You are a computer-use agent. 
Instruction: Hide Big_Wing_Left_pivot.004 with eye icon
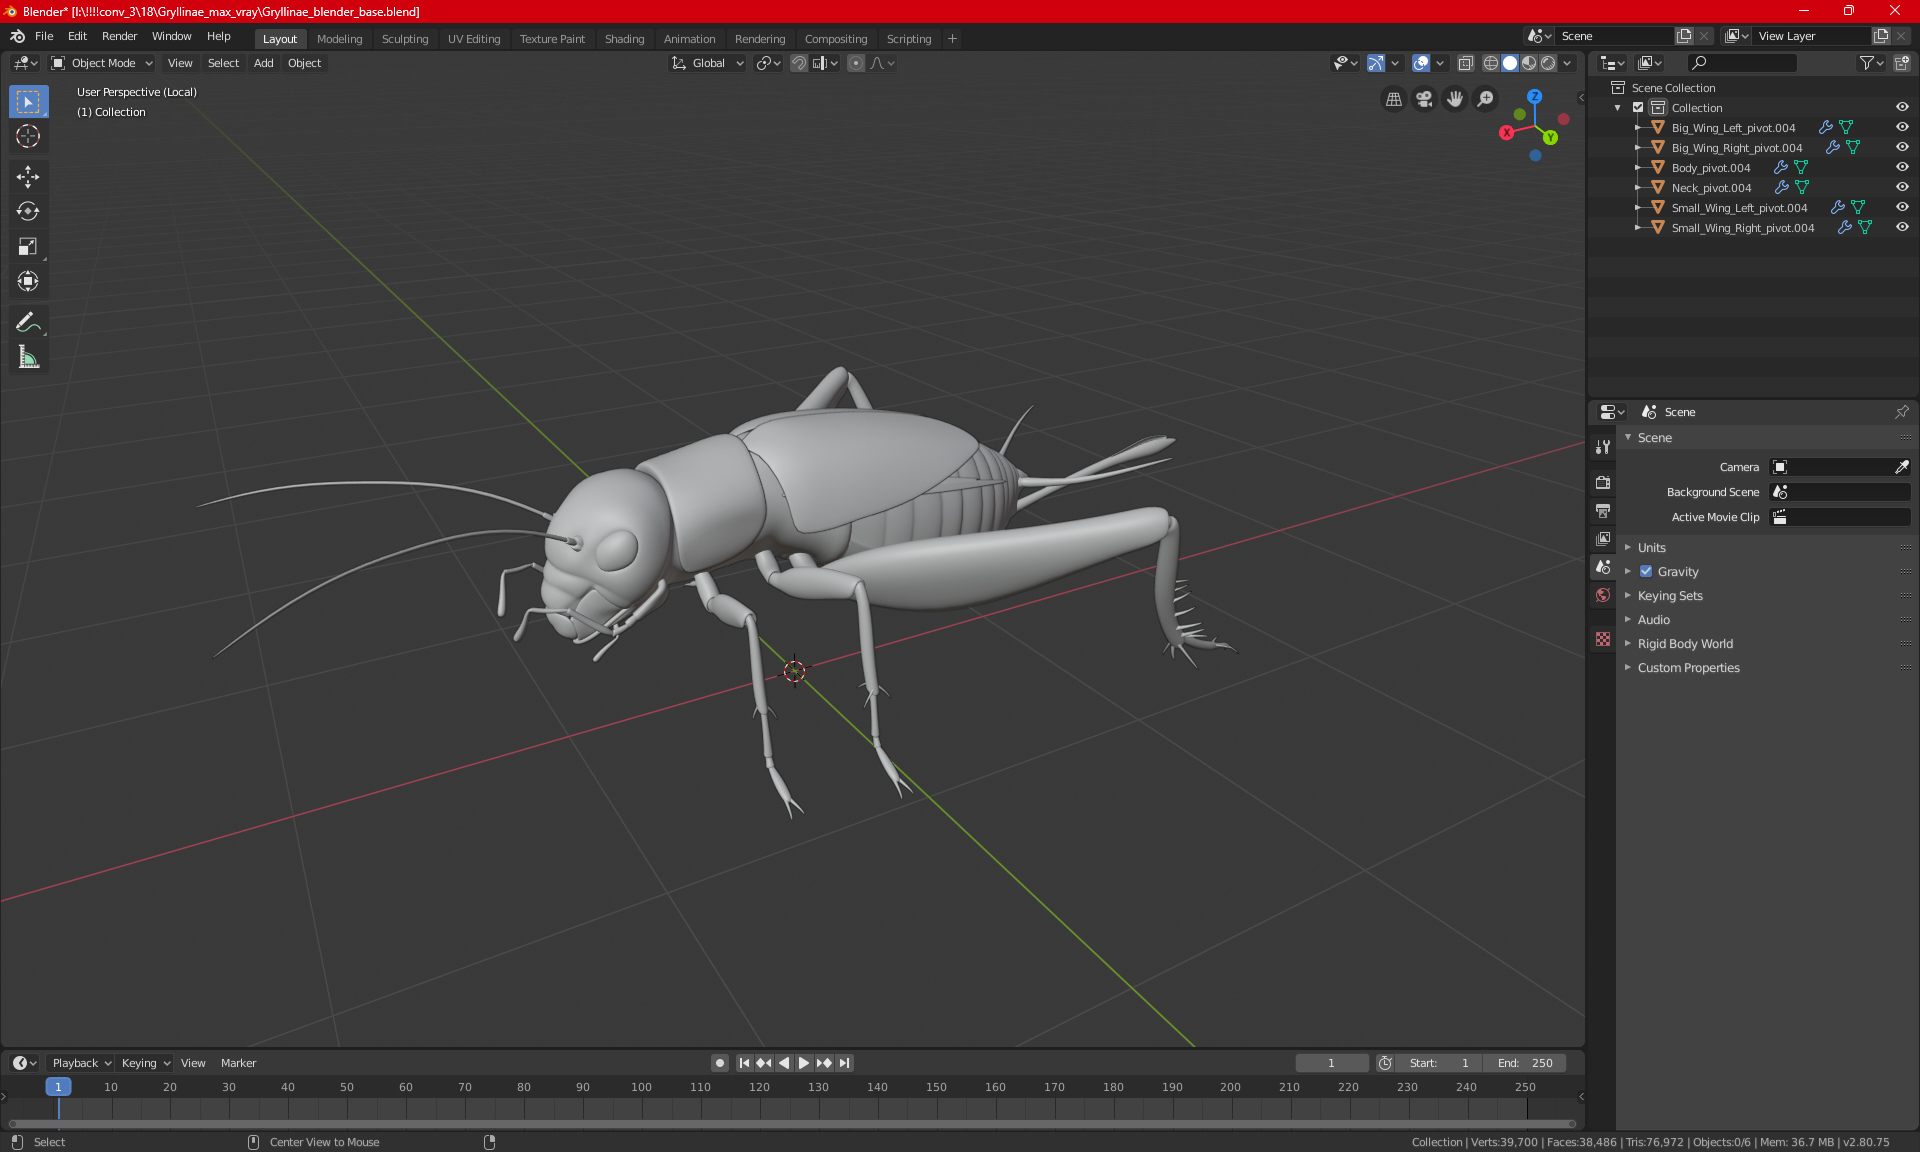pyautogui.click(x=1902, y=127)
